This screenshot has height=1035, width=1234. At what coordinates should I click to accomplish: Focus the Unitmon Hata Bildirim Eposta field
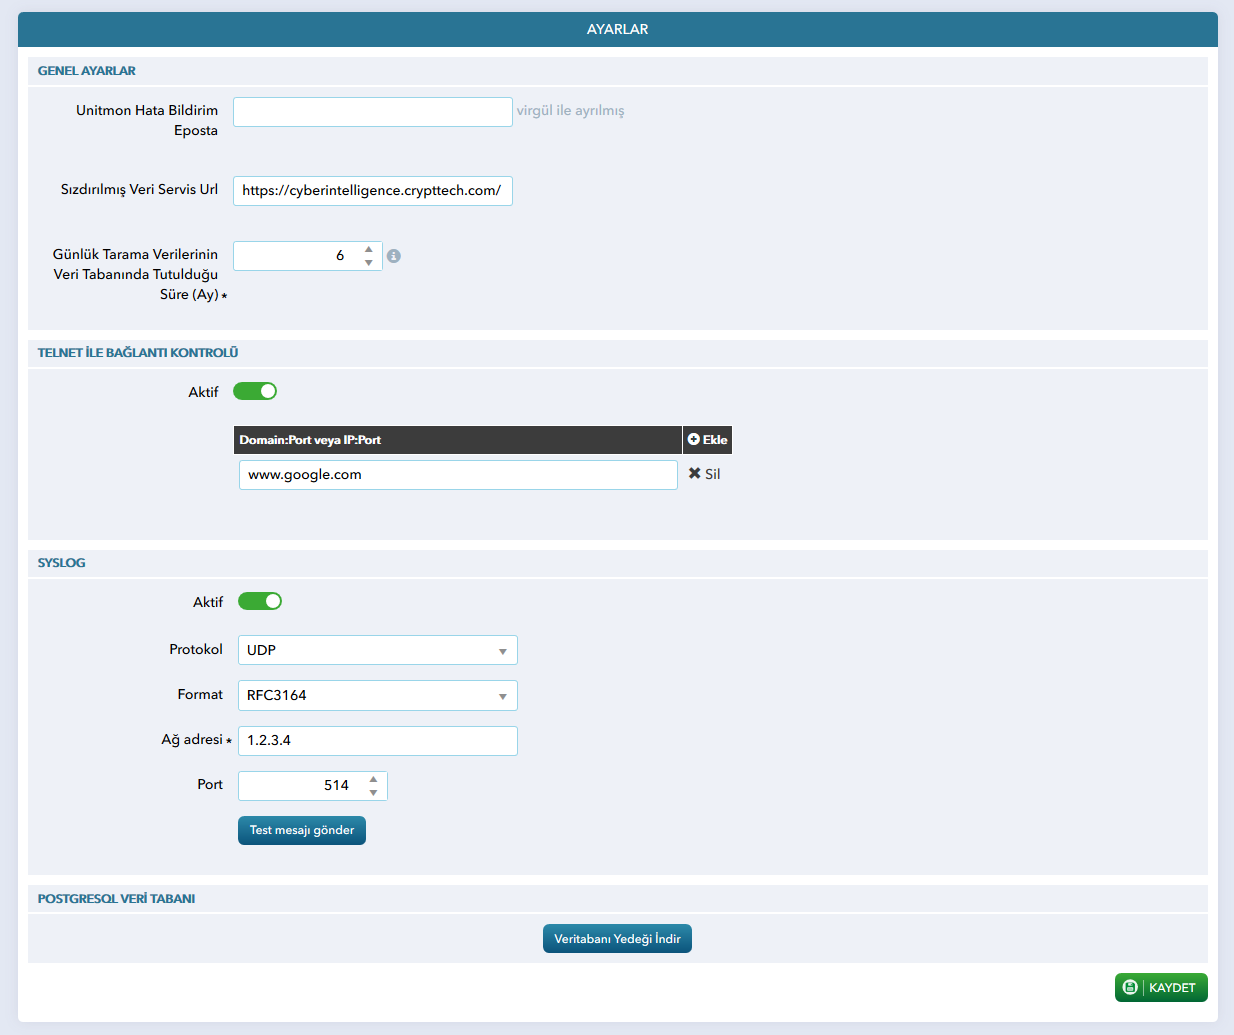click(373, 112)
